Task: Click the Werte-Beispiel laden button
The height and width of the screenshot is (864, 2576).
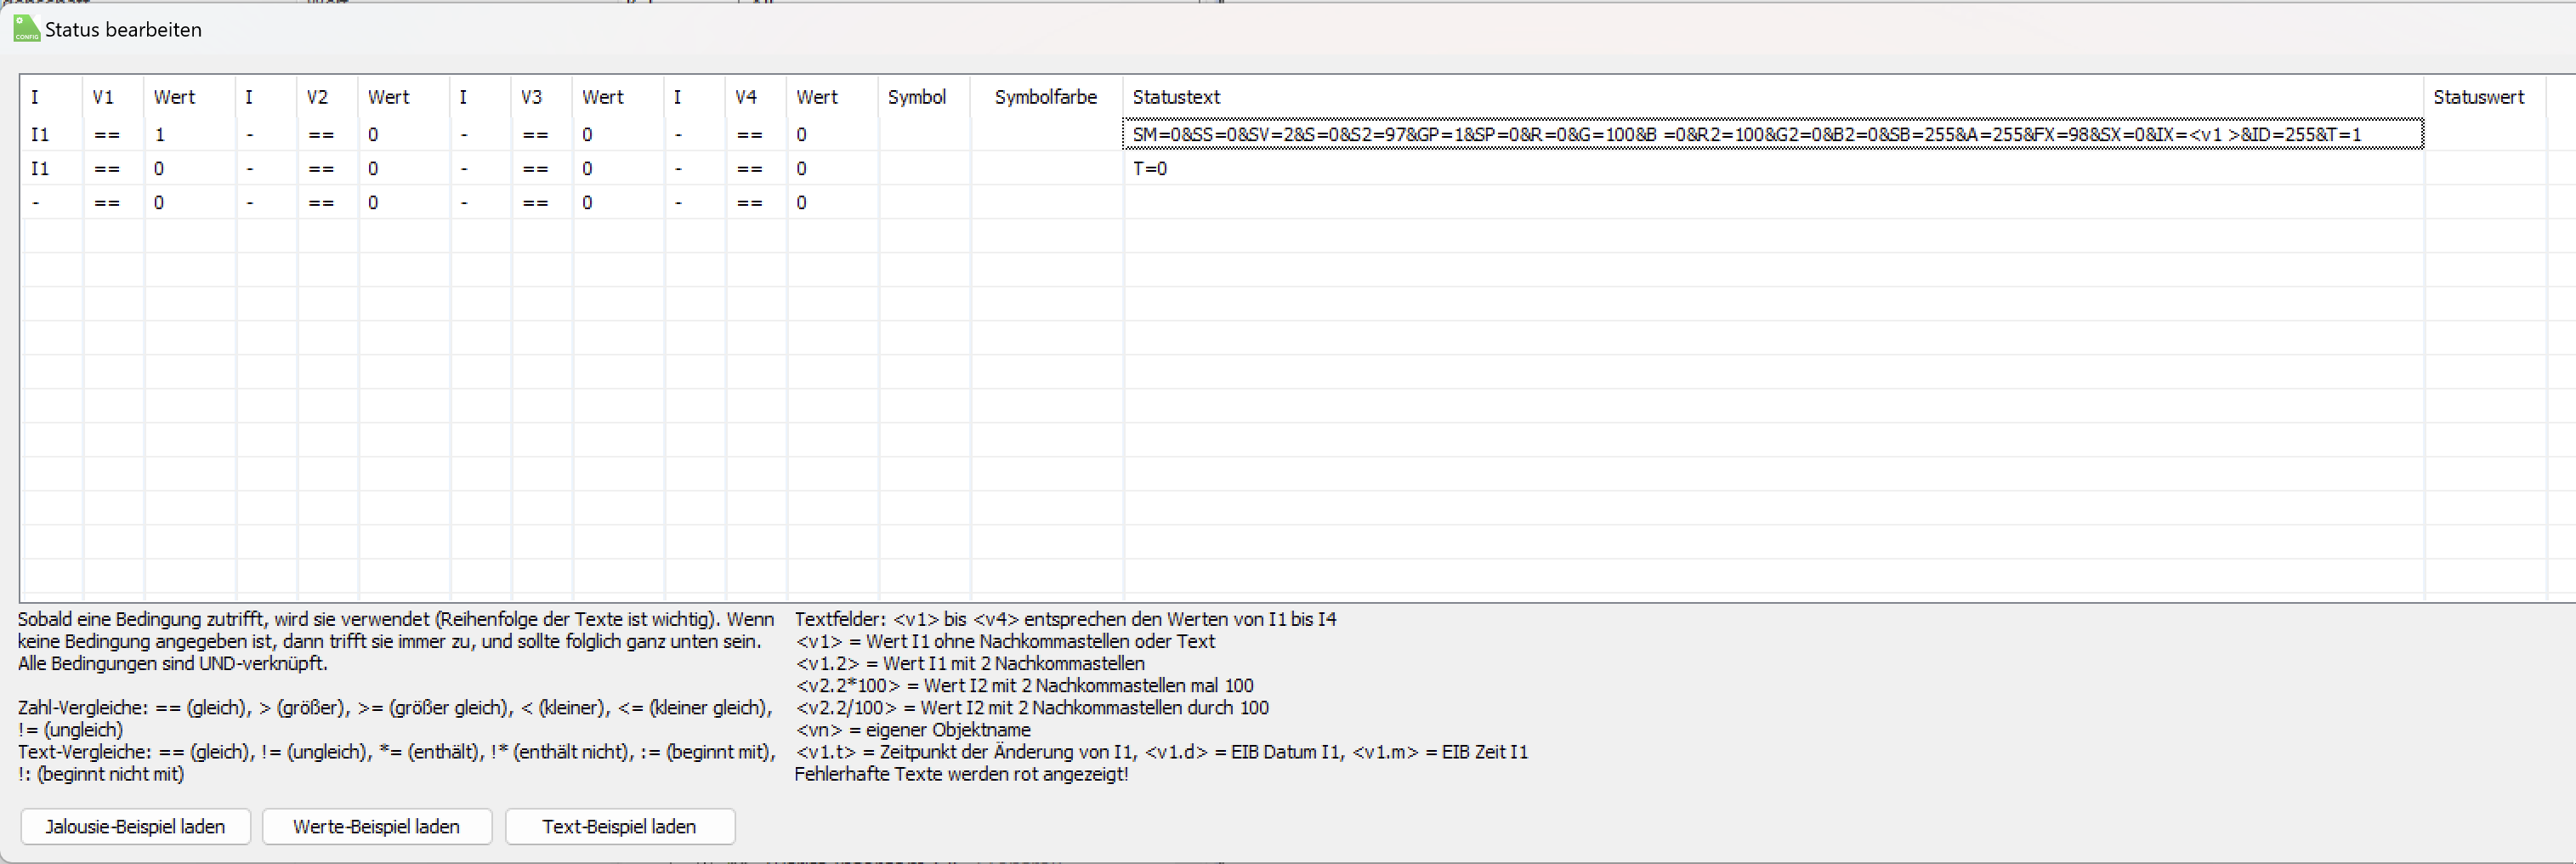Action: tap(376, 826)
